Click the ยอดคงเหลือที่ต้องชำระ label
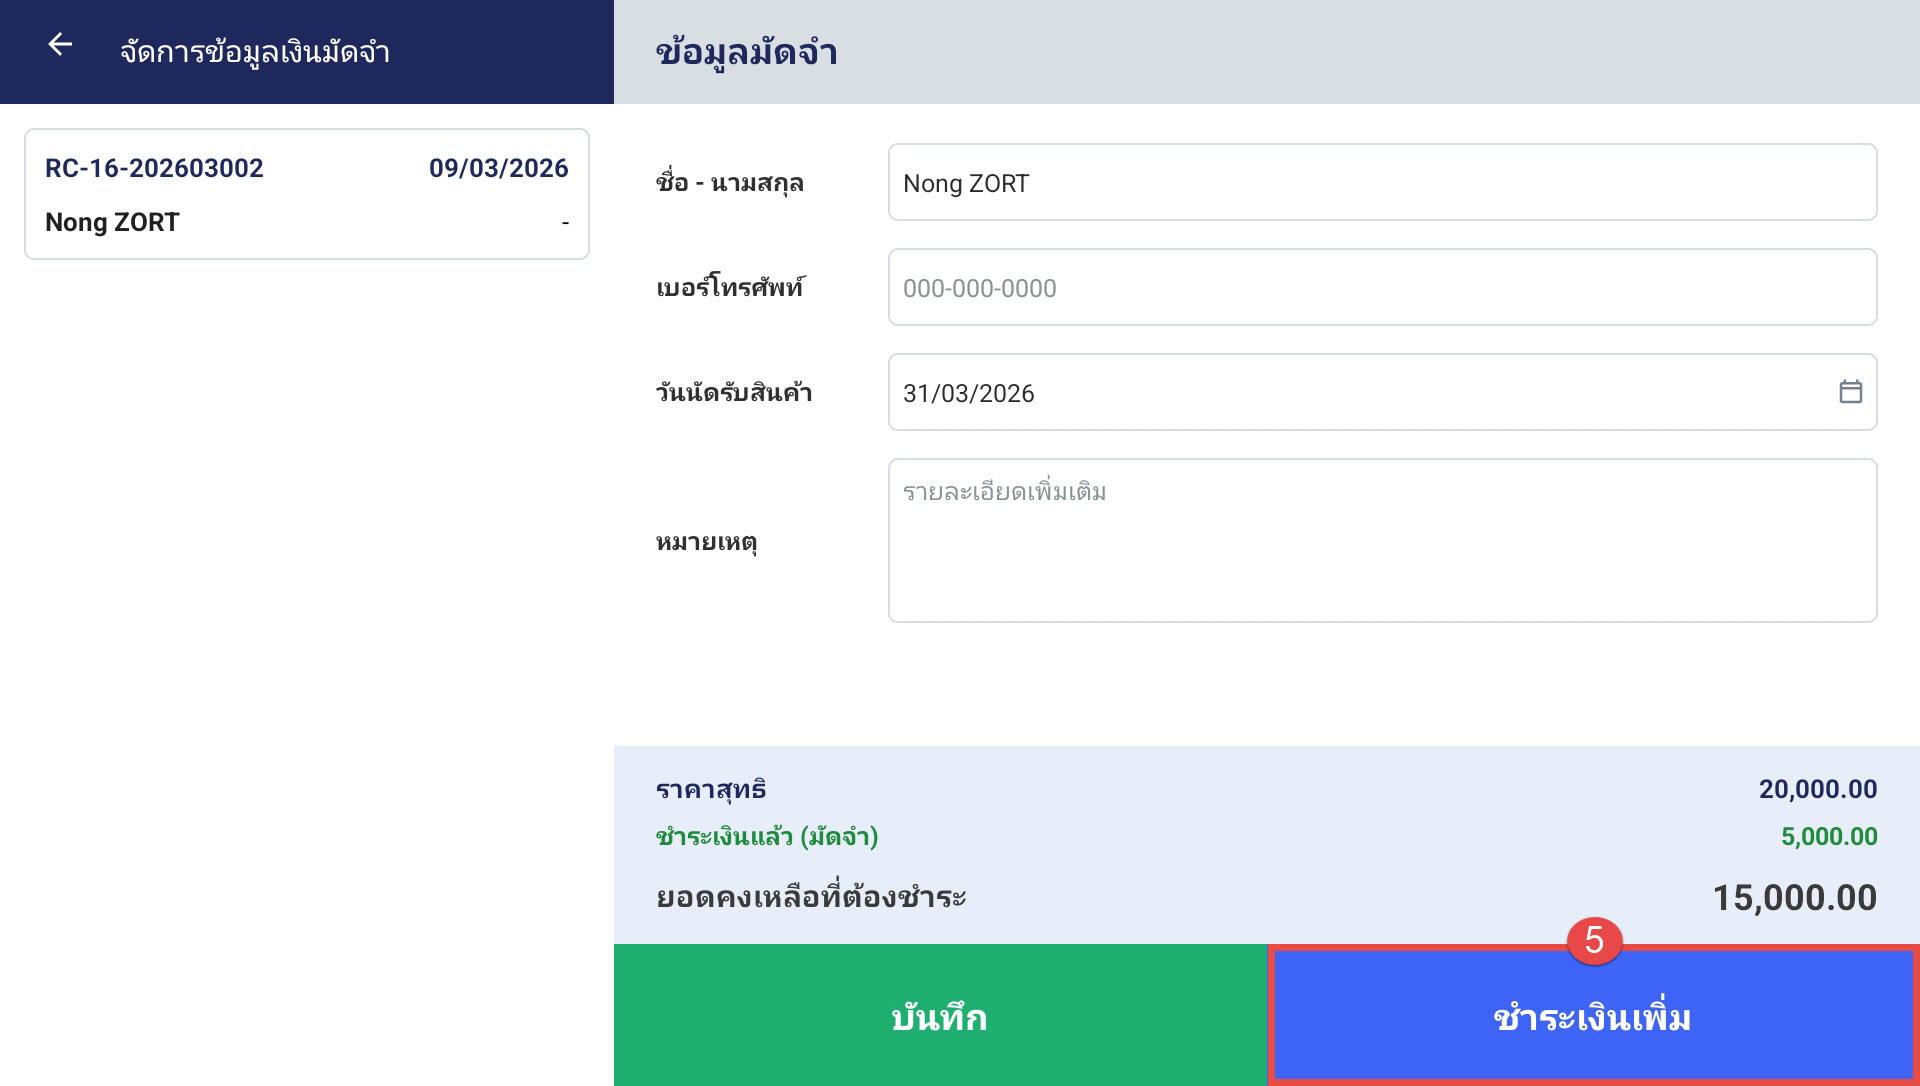This screenshot has width=1920, height=1086. coord(811,897)
